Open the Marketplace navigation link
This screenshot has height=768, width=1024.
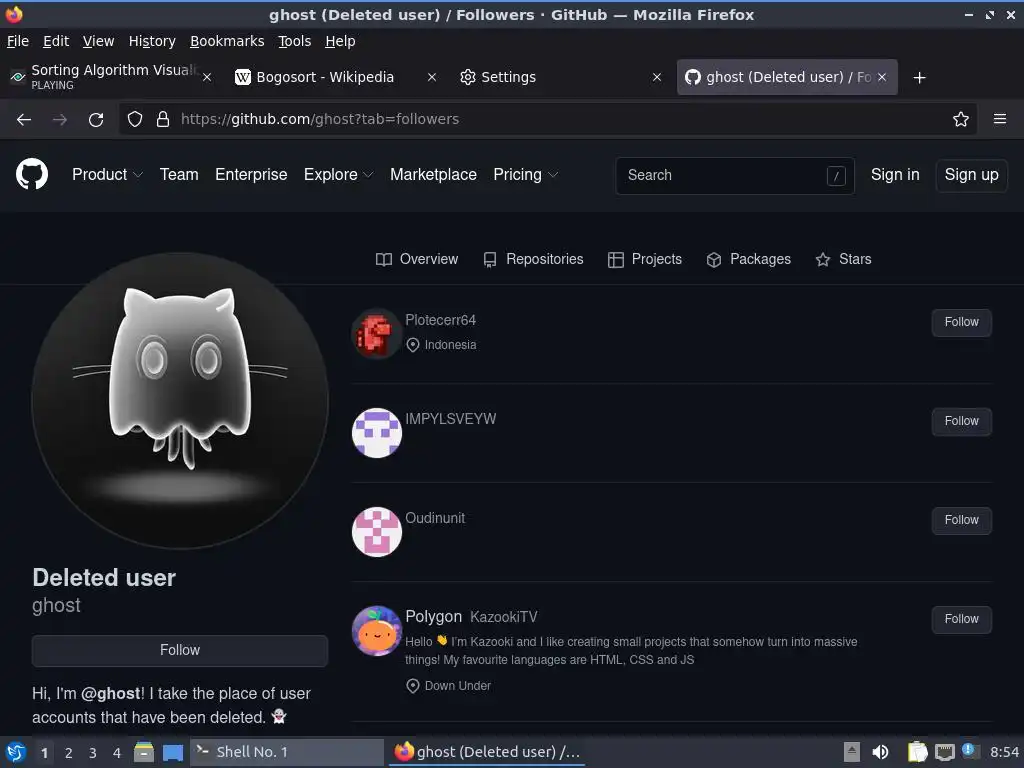click(433, 174)
